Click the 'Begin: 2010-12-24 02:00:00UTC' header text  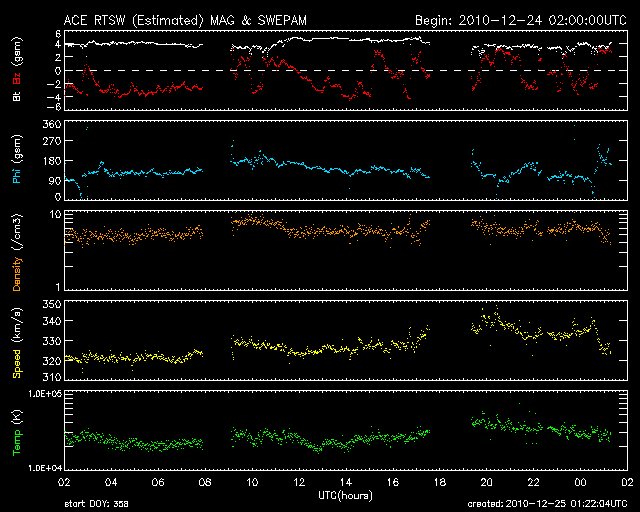[521, 20]
